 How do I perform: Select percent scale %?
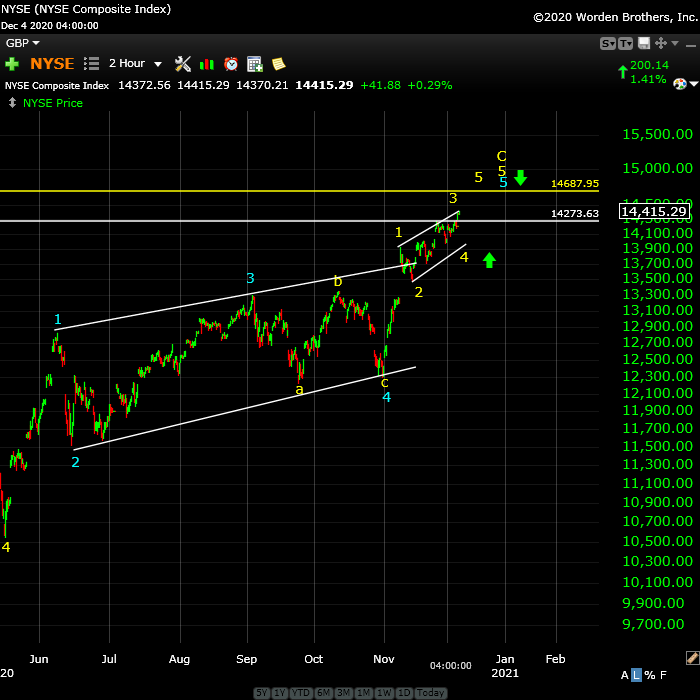tap(650, 675)
